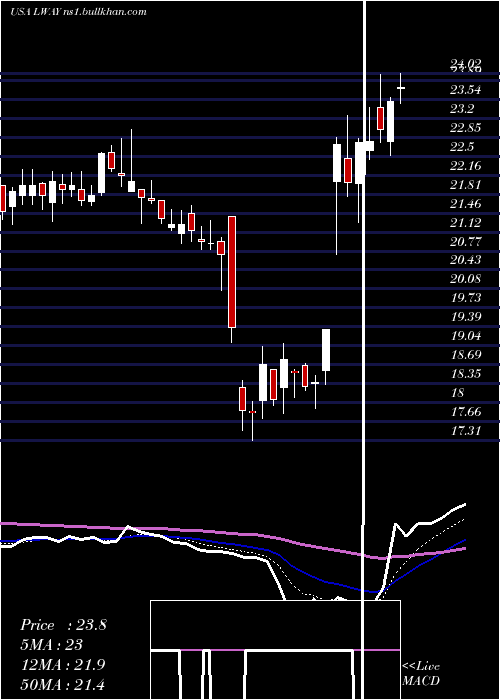The width and height of the screenshot is (500, 700).
Task: Click the 19.39 price axis label
Action: point(465,317)
